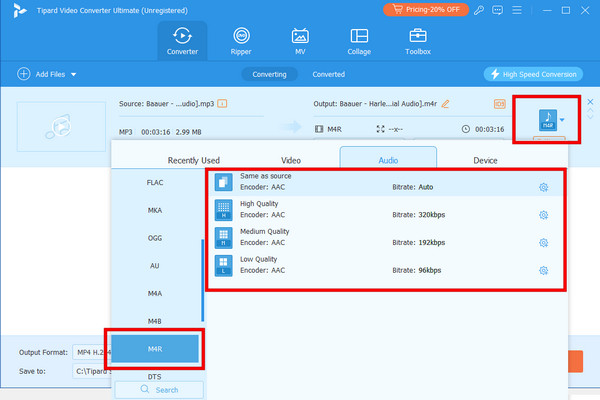Expand the Add Files dropdown arrow
The width and height of the screenshot is (600, 400).
click(73, 74)
